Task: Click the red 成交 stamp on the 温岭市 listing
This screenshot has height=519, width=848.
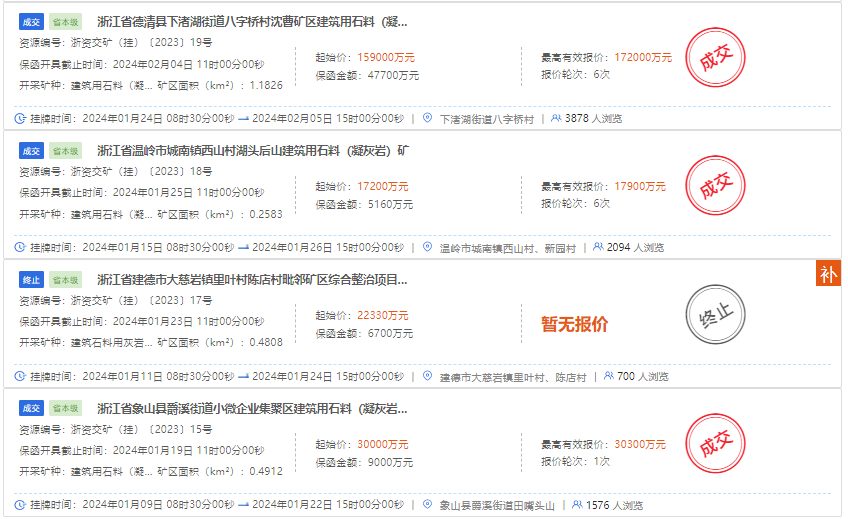Action: click(715, 187)
